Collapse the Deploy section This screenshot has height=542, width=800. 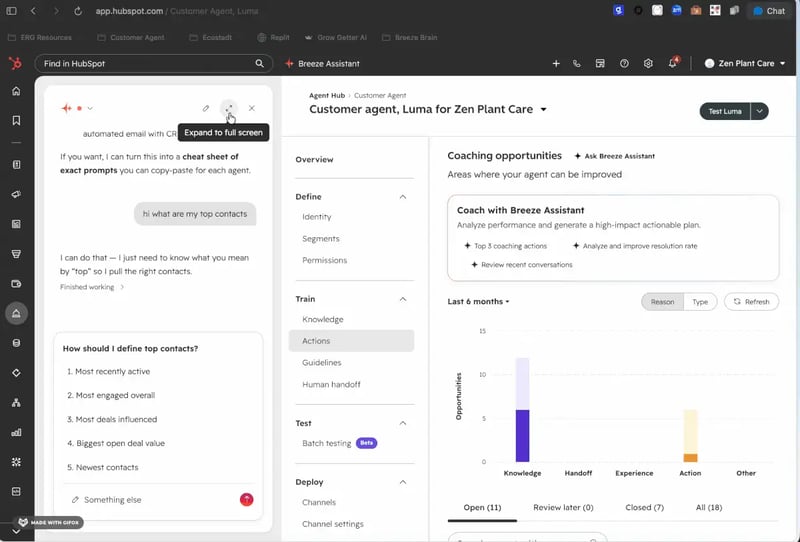tap(403, 482)
